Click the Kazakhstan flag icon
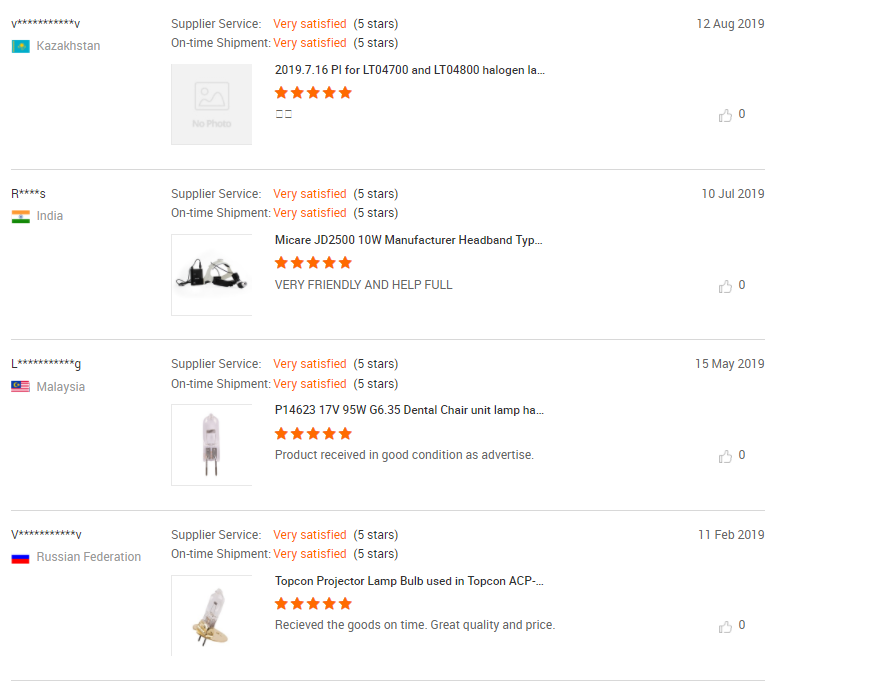 pyautogui.click(x=20, y=46)
